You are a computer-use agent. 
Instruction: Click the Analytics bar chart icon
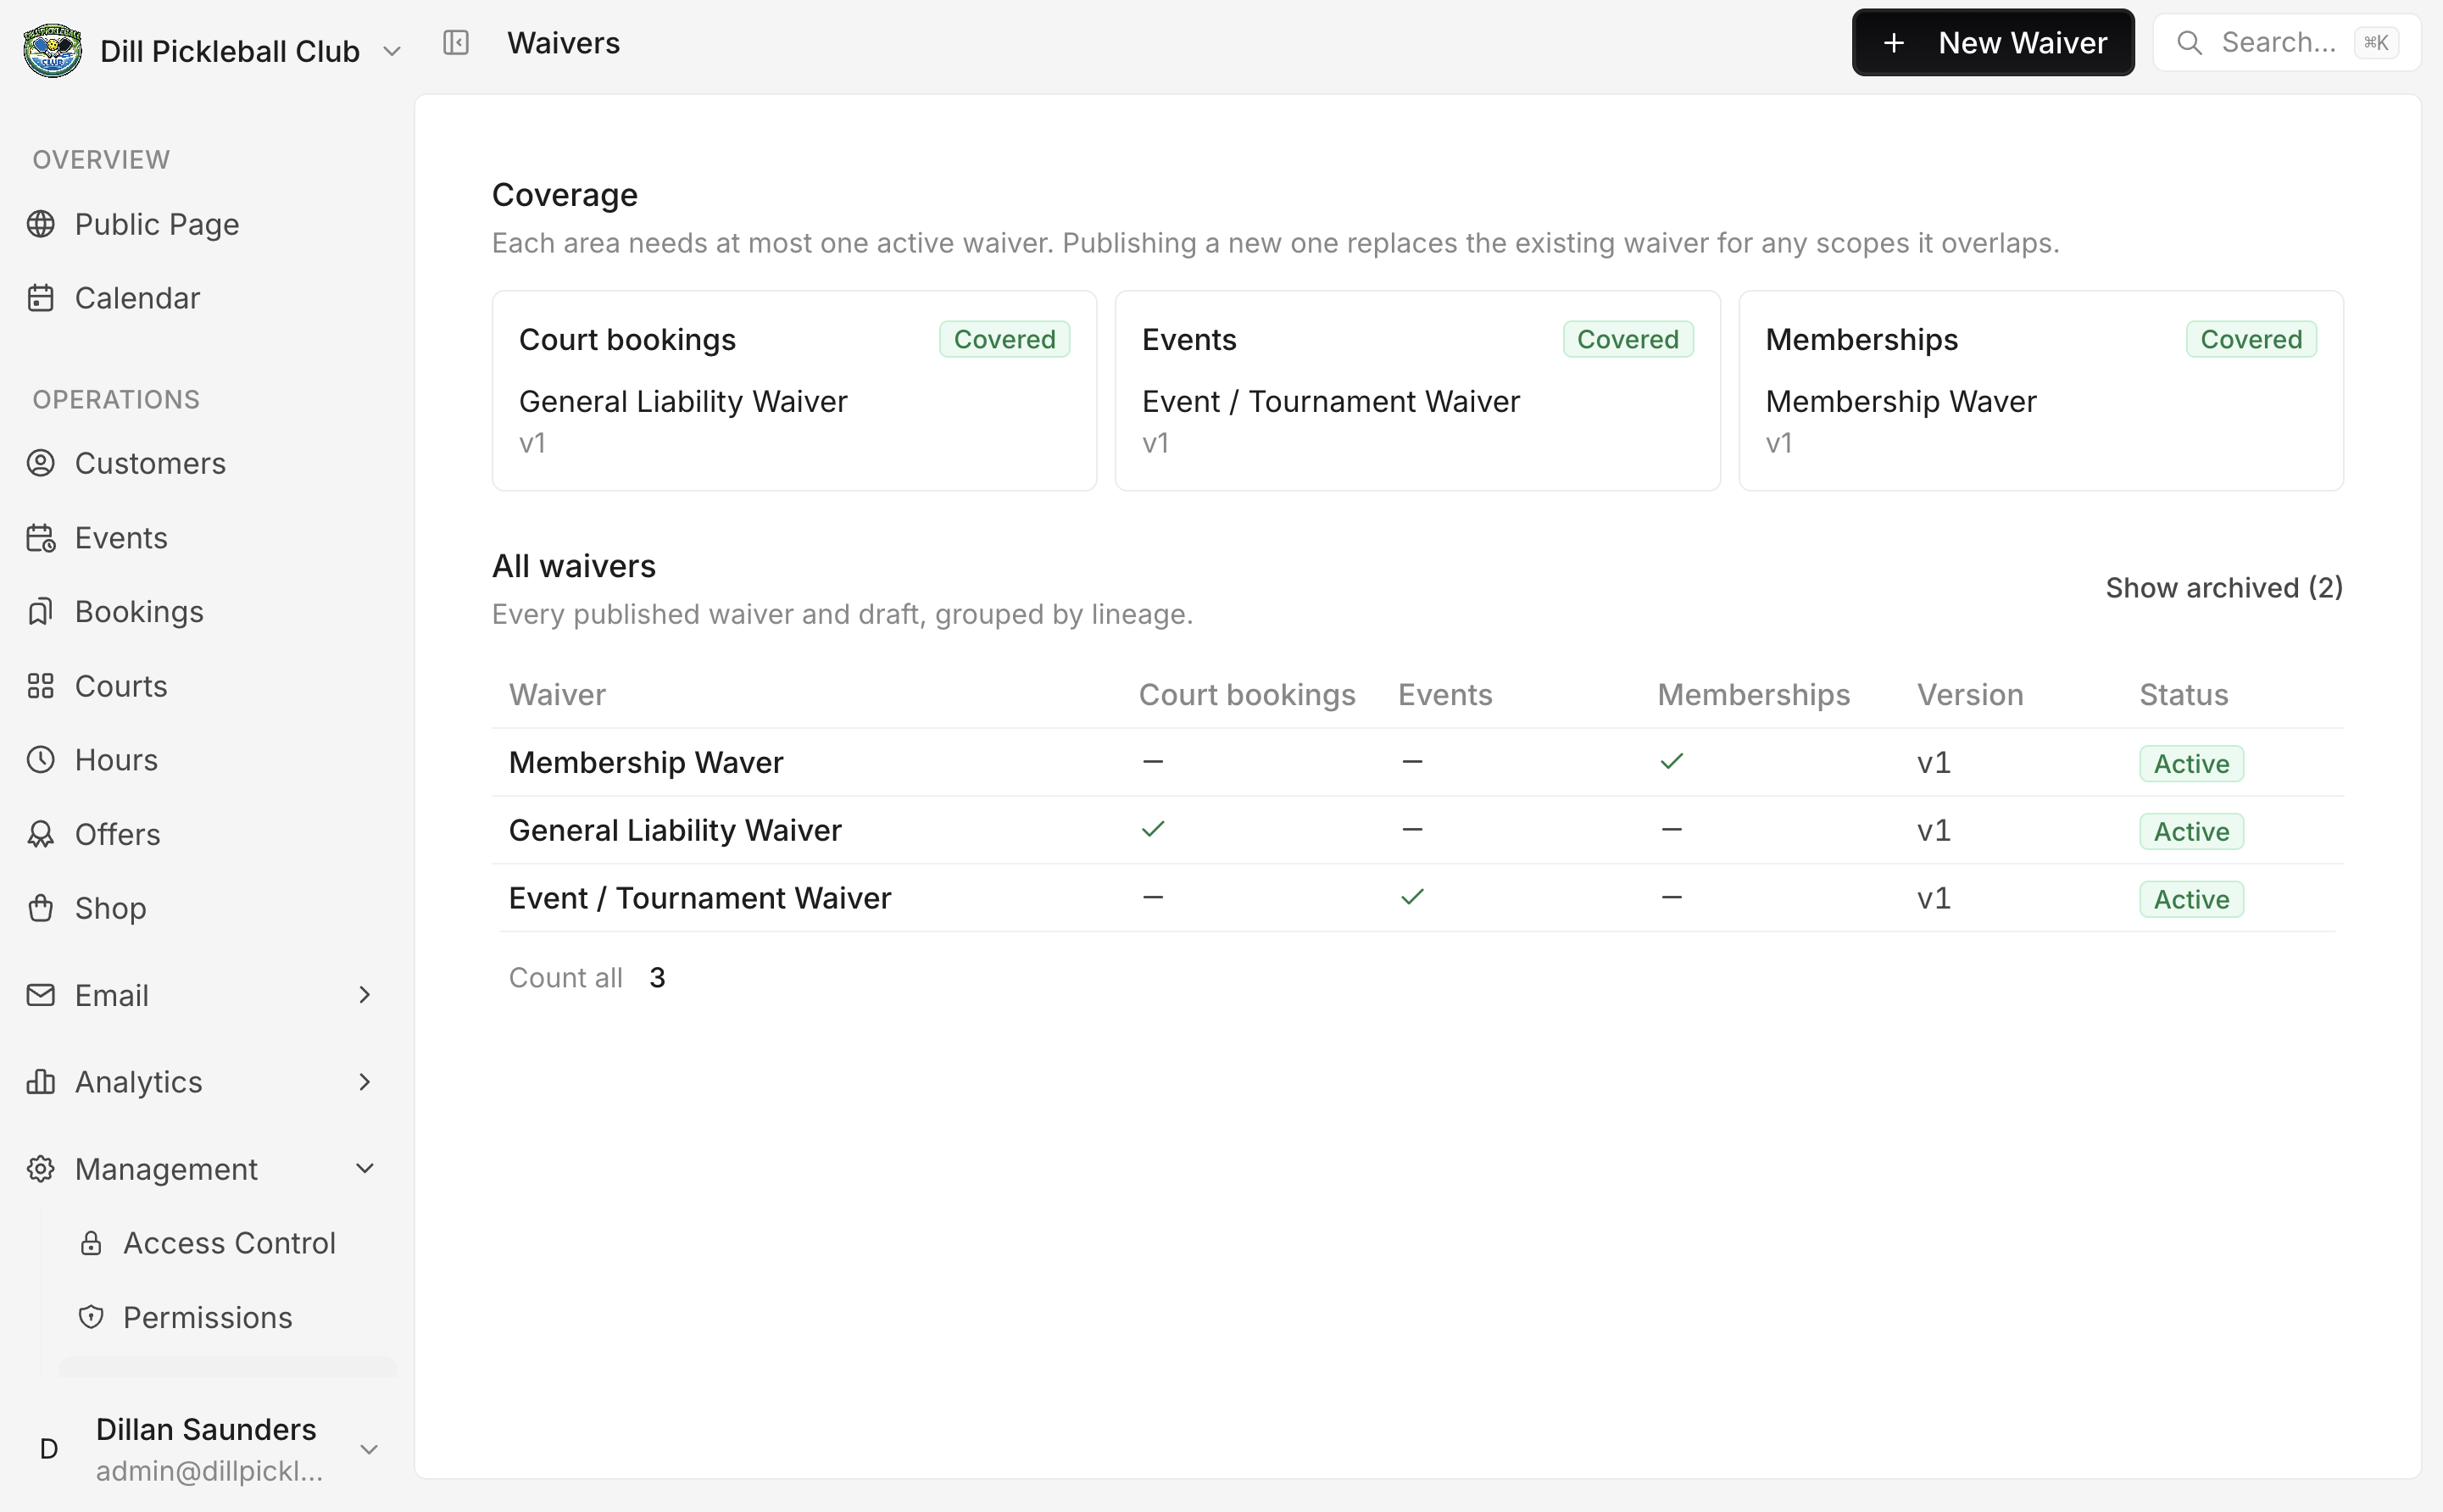click(41, 1082)
